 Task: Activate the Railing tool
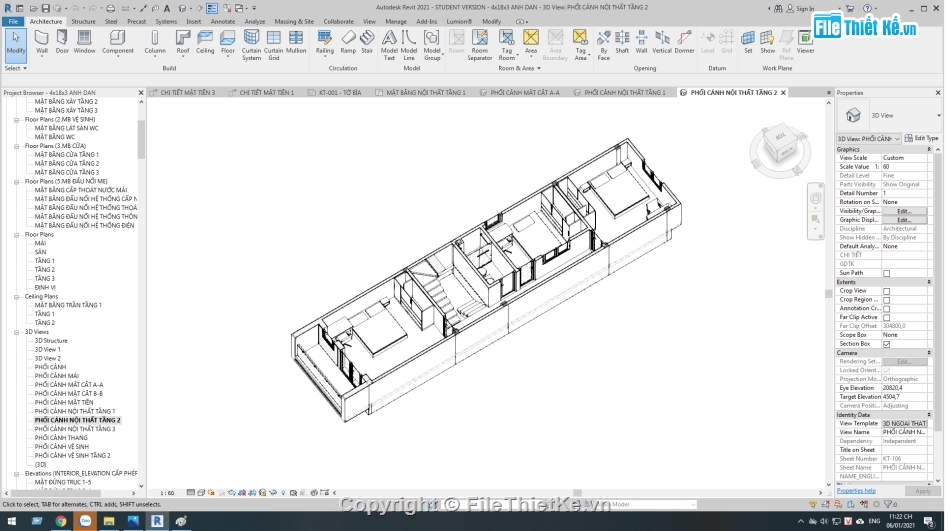325,42
